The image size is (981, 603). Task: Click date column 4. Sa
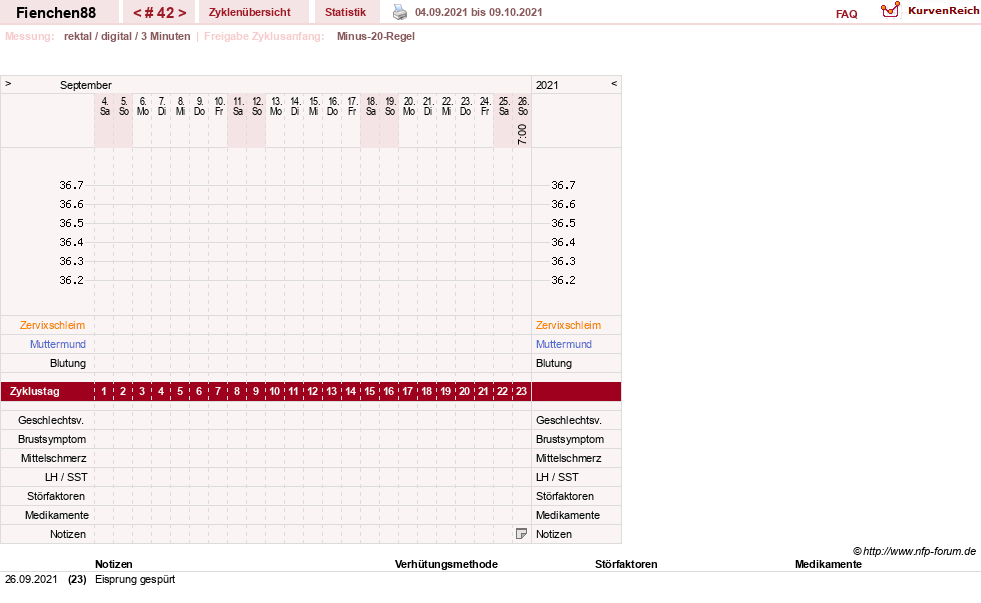point(104,106)
